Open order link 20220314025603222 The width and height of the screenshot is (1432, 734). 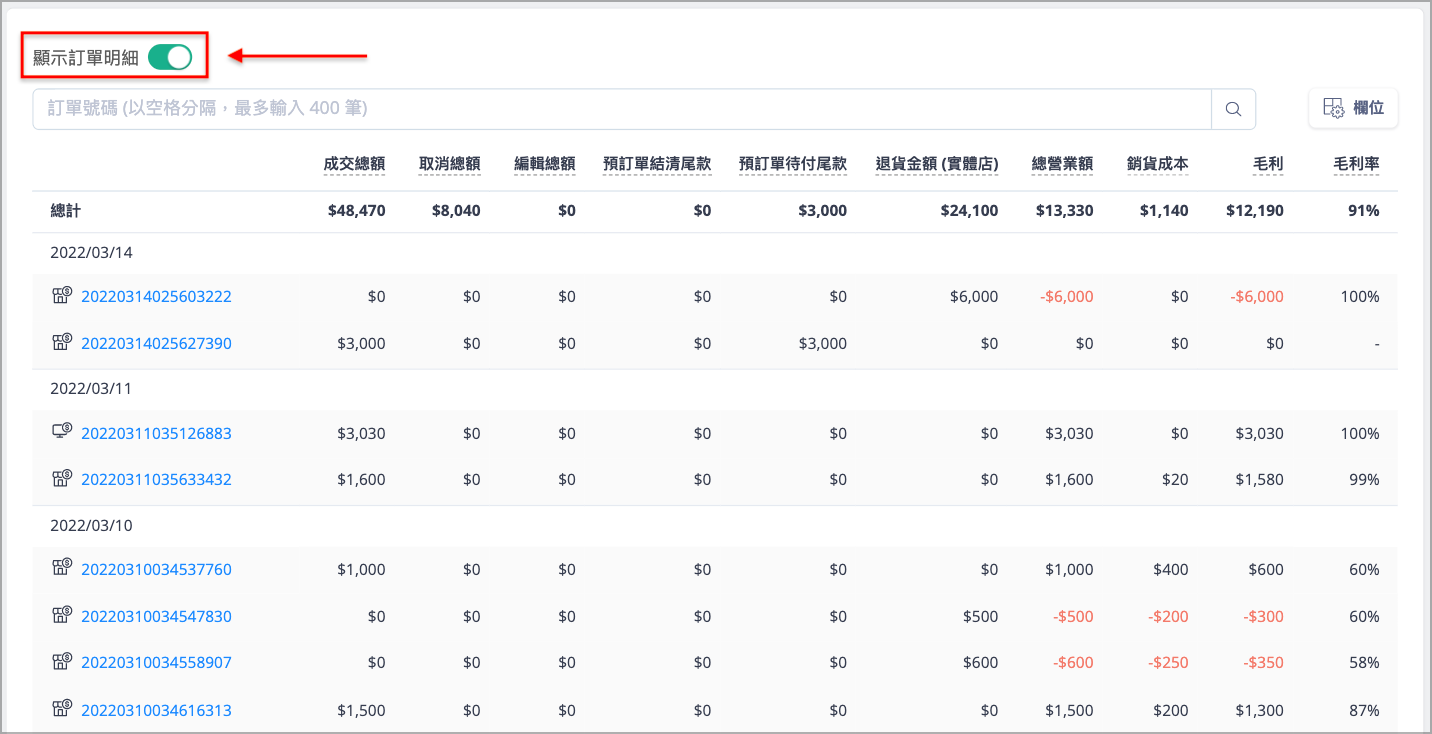tap(156, 297)
